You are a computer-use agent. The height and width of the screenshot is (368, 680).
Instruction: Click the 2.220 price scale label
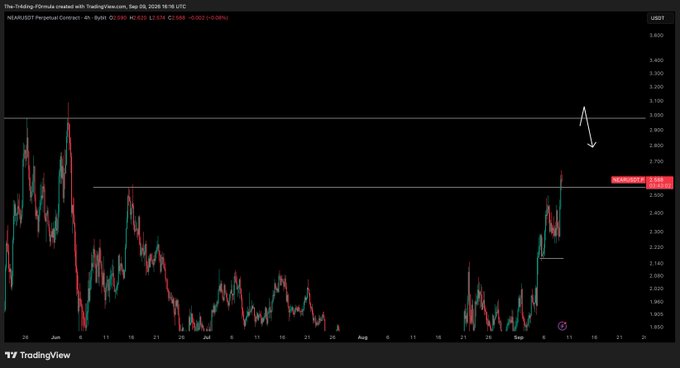[x=656, y=247]
